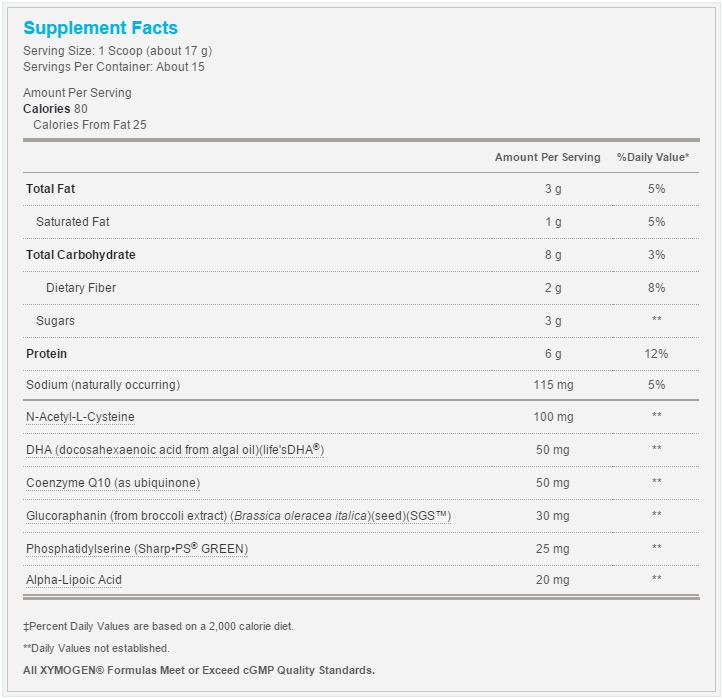
Task: Open the DHA docosahexaenoic acid ingredient link
Action: point(175,449)
